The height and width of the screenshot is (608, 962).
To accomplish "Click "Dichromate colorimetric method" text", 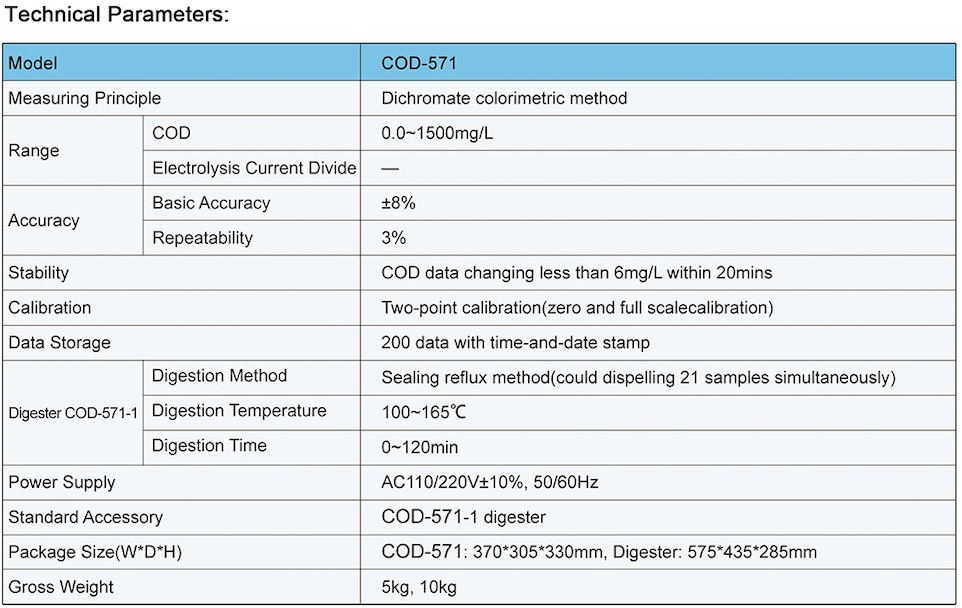I will [x=504, y=98].
